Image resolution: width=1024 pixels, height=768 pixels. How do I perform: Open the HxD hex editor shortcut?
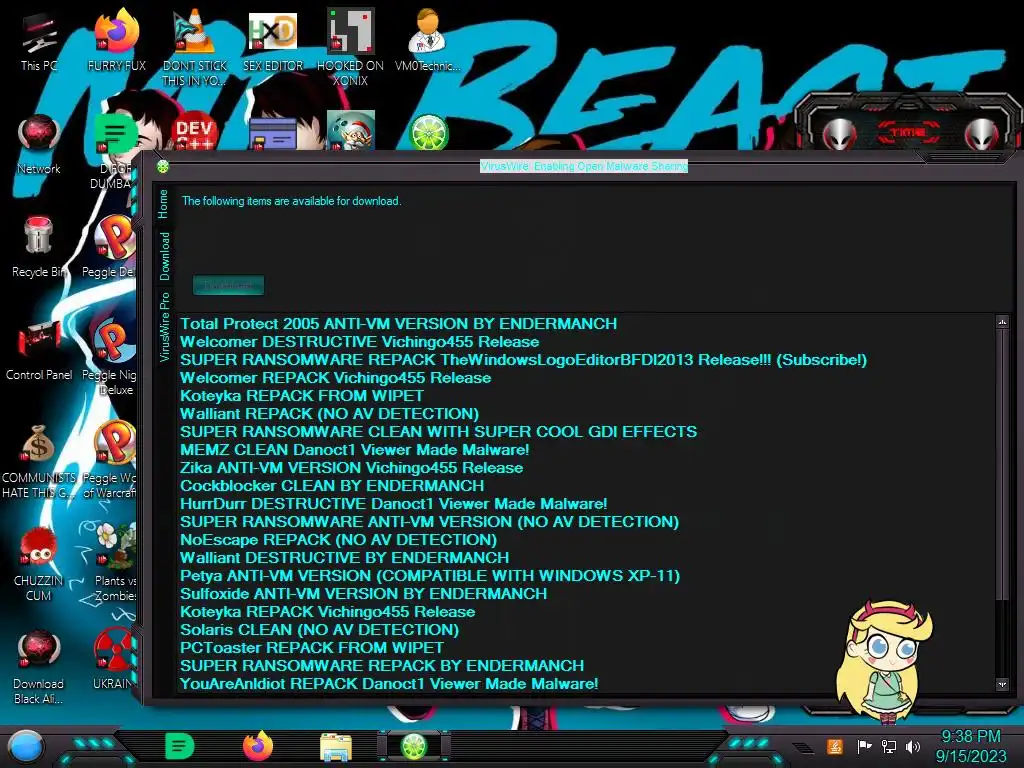(272, 40)
